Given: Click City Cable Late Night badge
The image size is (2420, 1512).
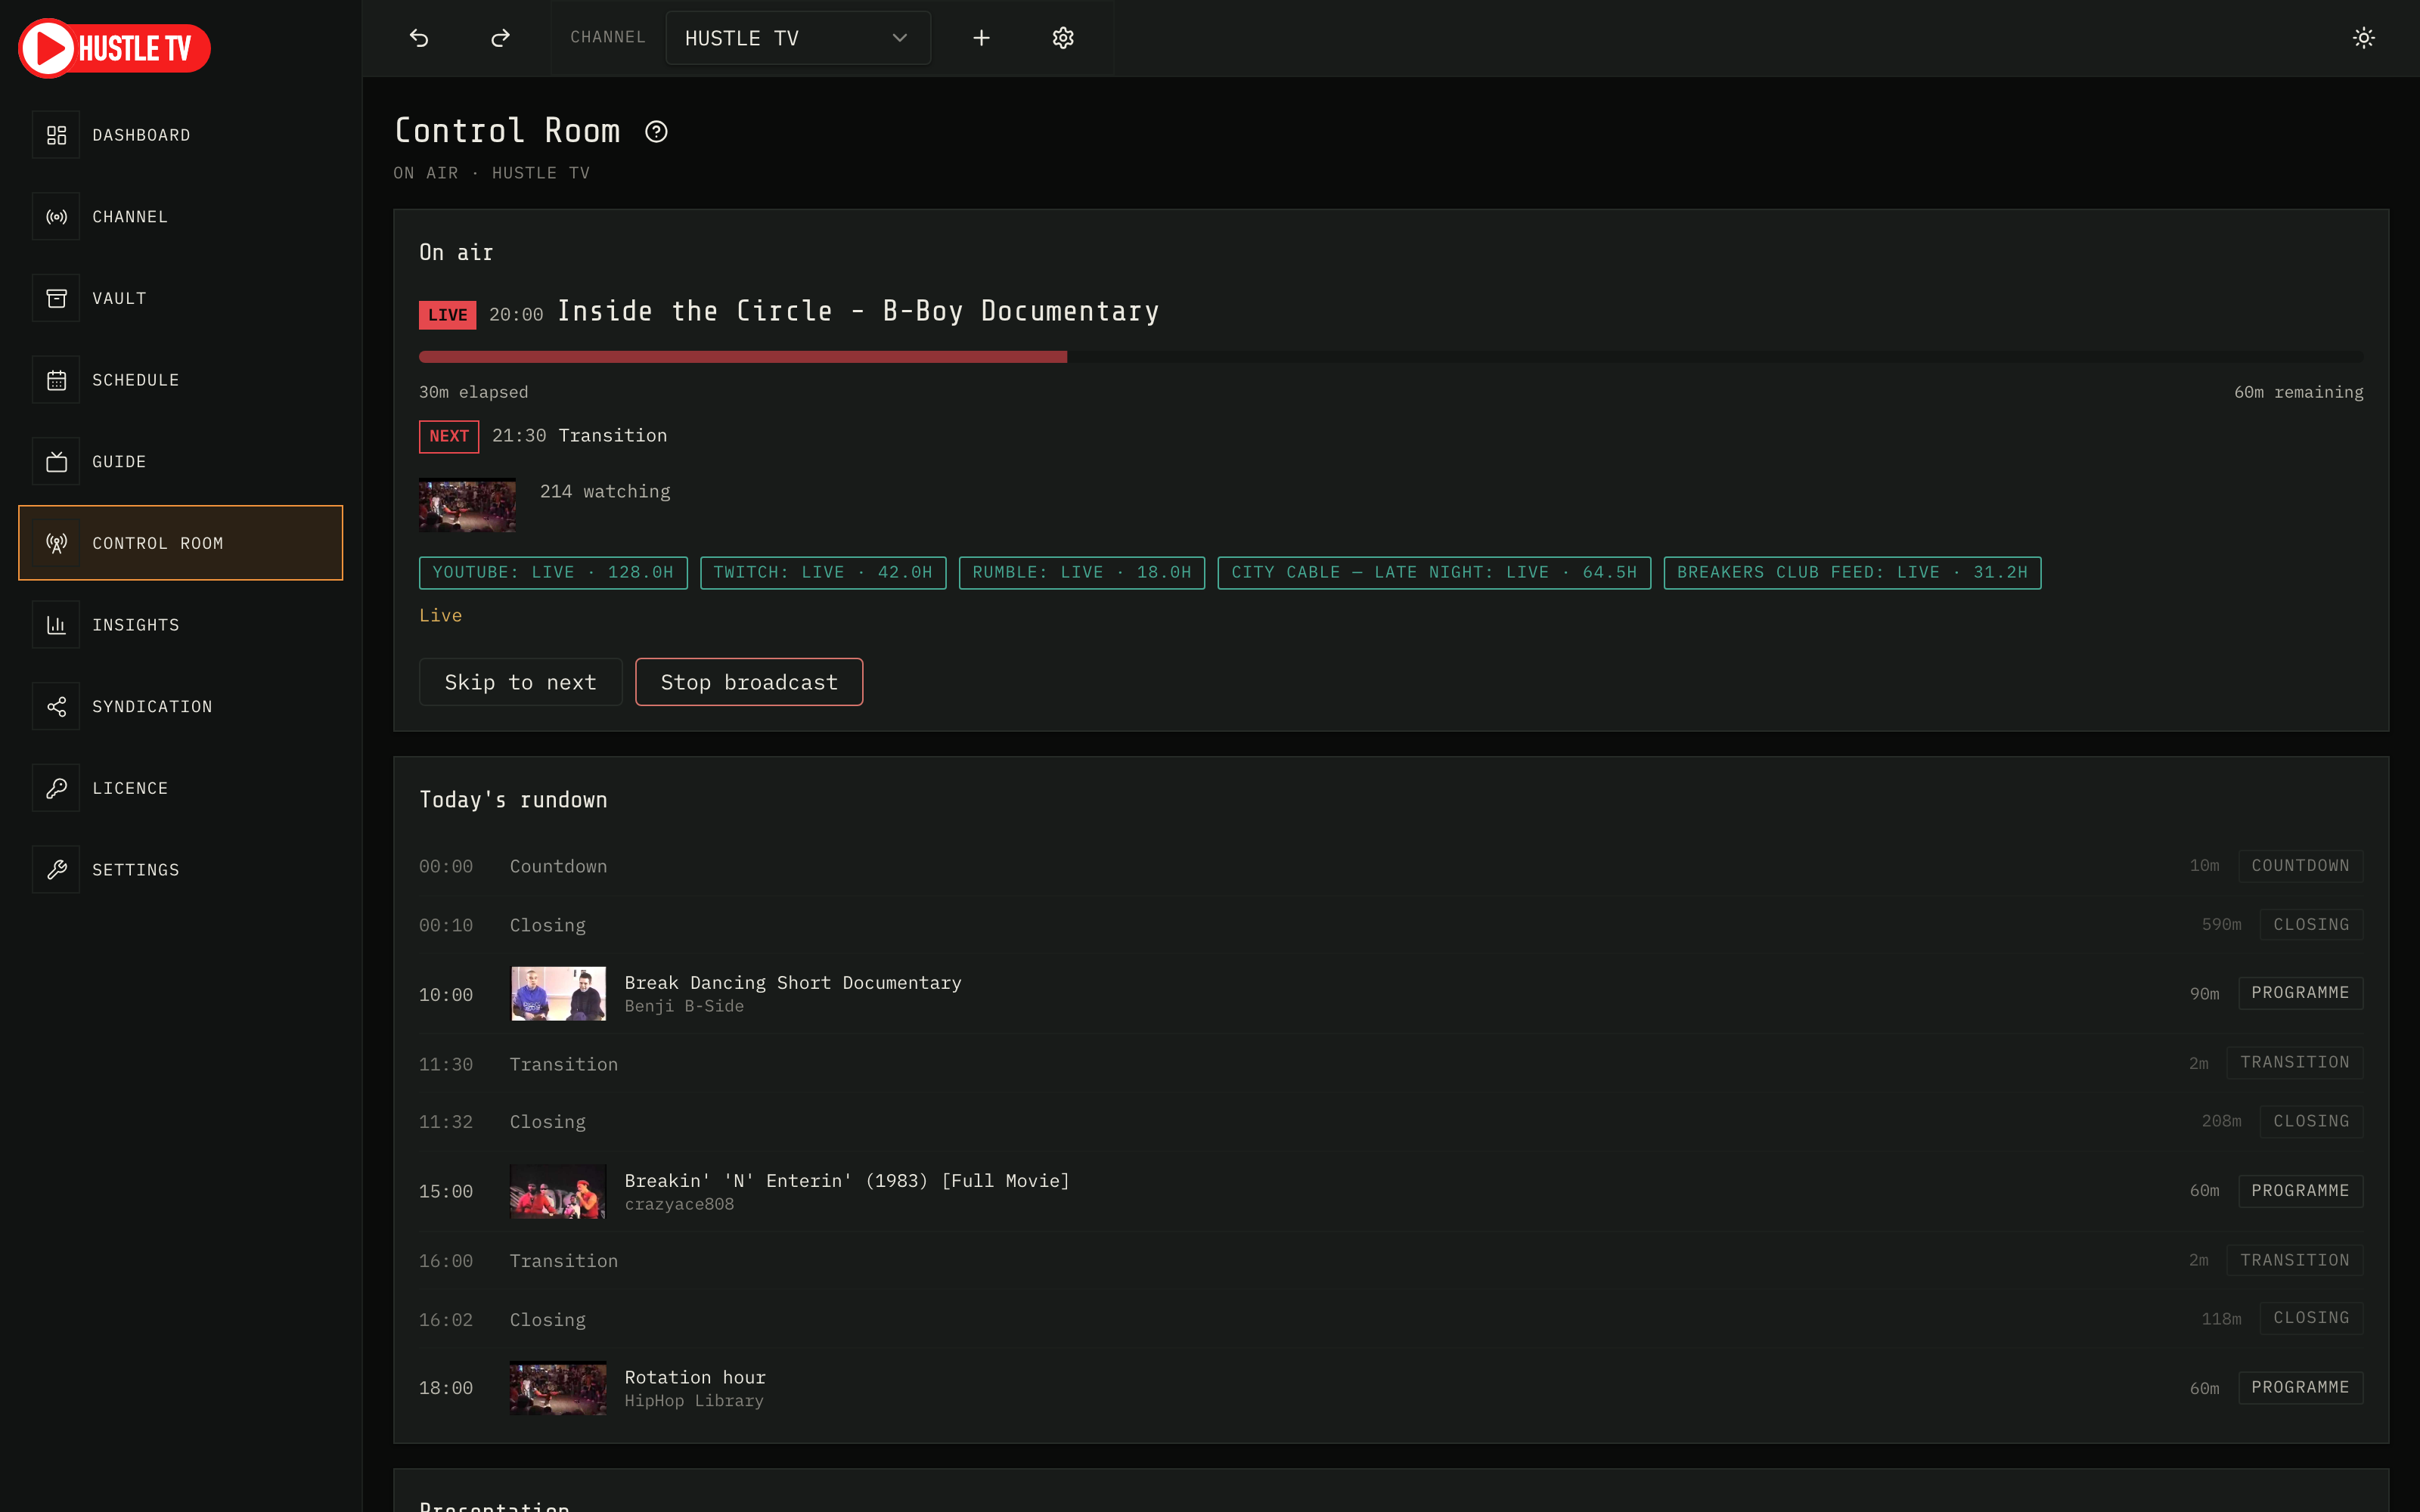Looking at the screenshot, I should 1434,573.
